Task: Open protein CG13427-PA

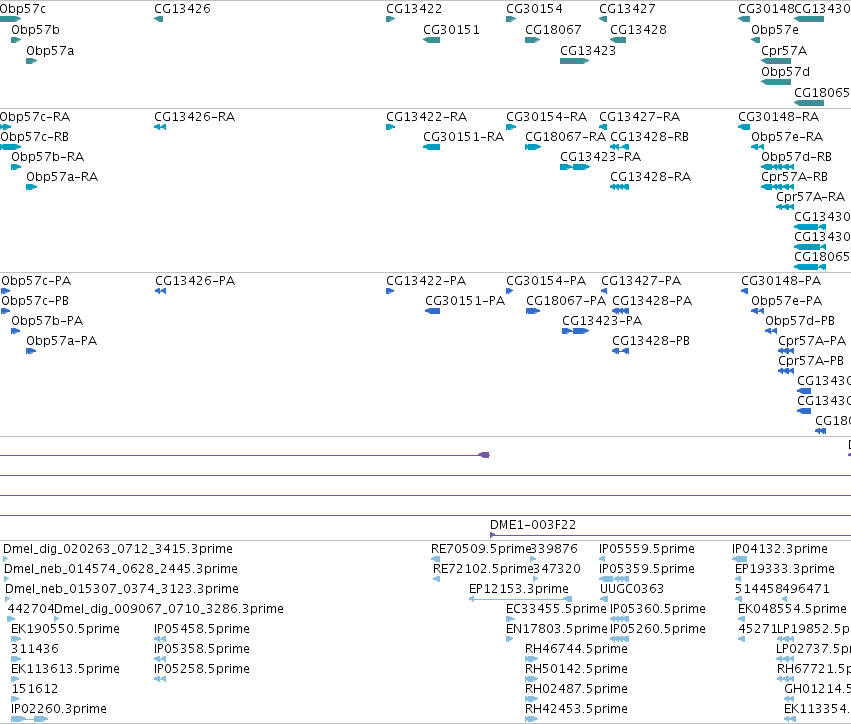Action: pos(641,281)
